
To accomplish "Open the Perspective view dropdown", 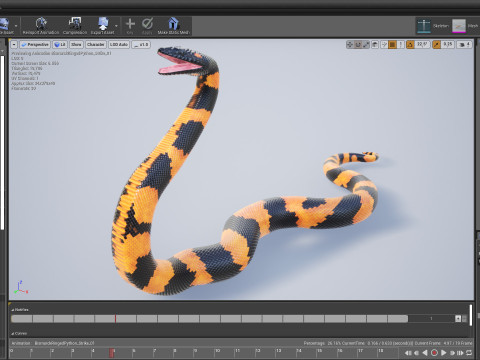I will (x=35, y=44).
